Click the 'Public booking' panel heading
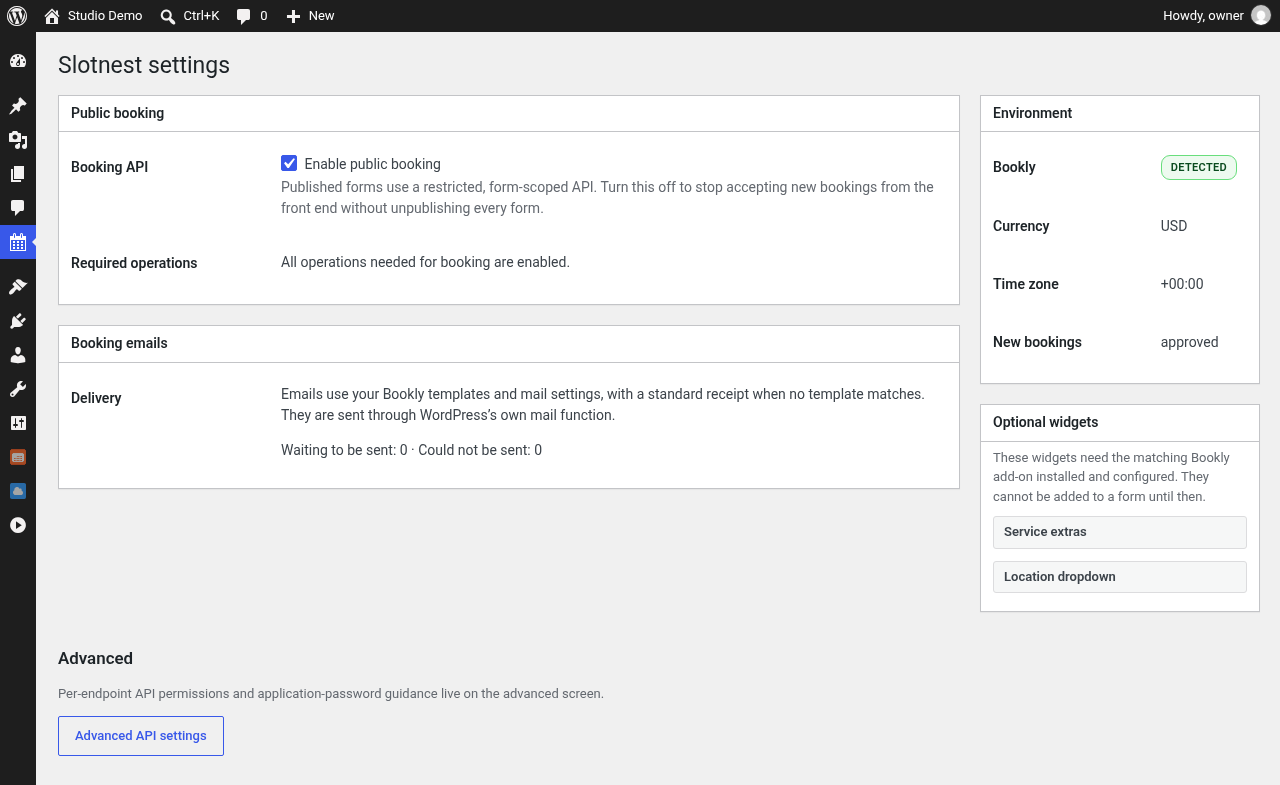The height and width of the screenshot is (785, 1280). click(x=118, y=113)
